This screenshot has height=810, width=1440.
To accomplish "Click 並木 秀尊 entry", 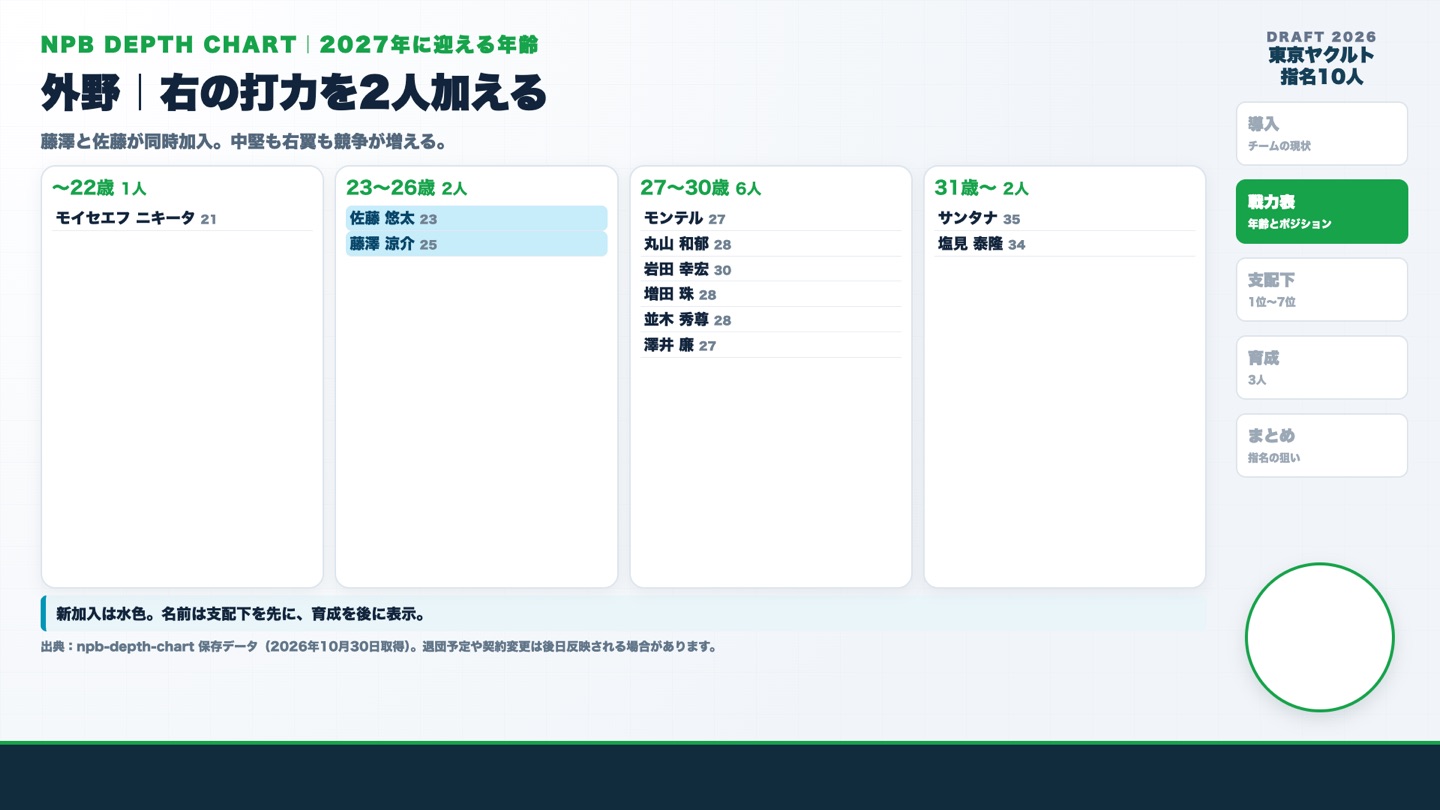I will point(770,320).
